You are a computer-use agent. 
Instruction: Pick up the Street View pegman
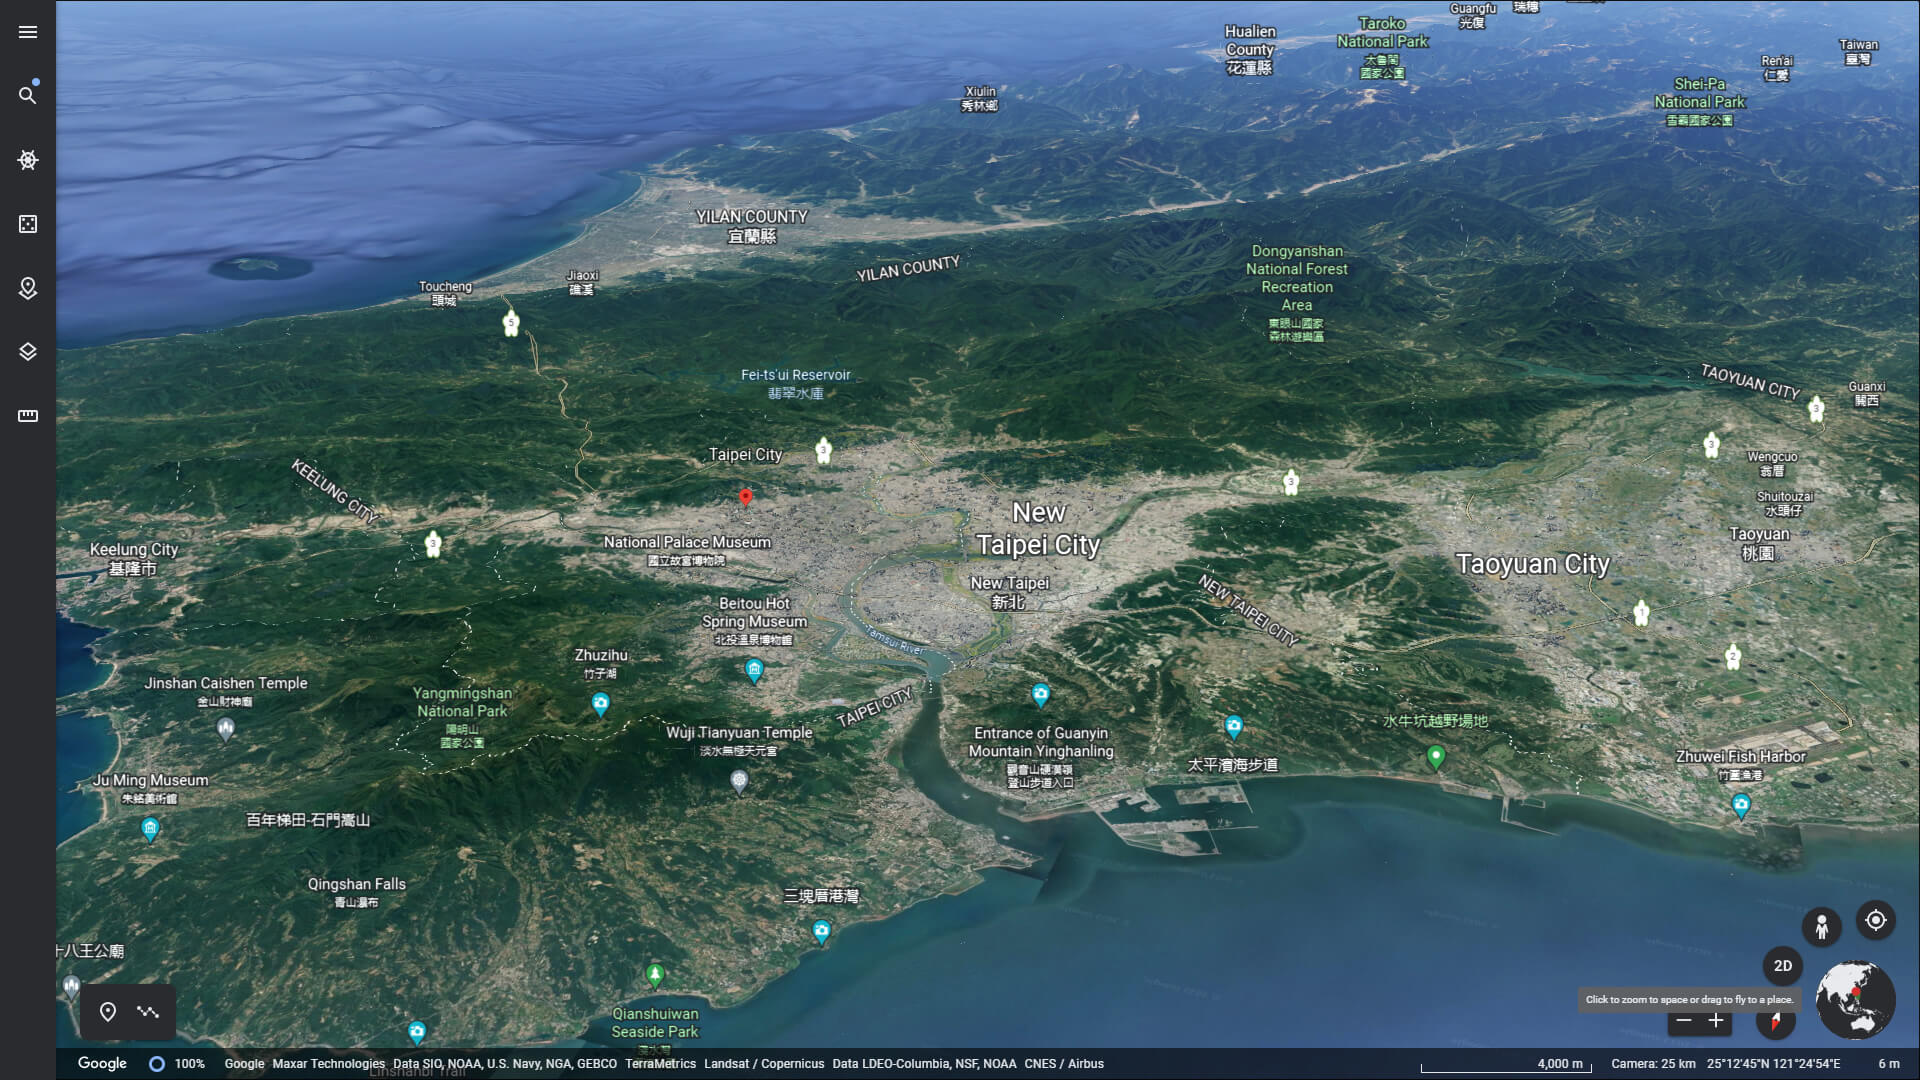point(1822,927)
